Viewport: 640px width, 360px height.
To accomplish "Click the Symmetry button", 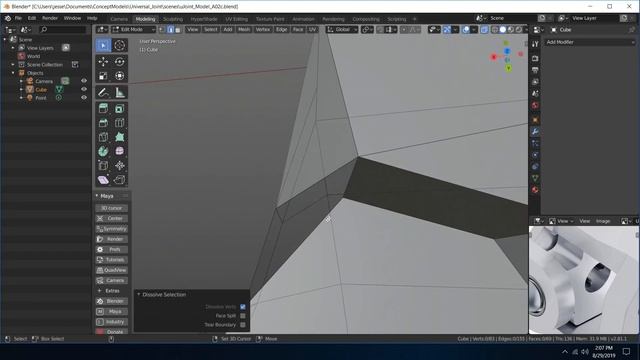I will [111, 229].
